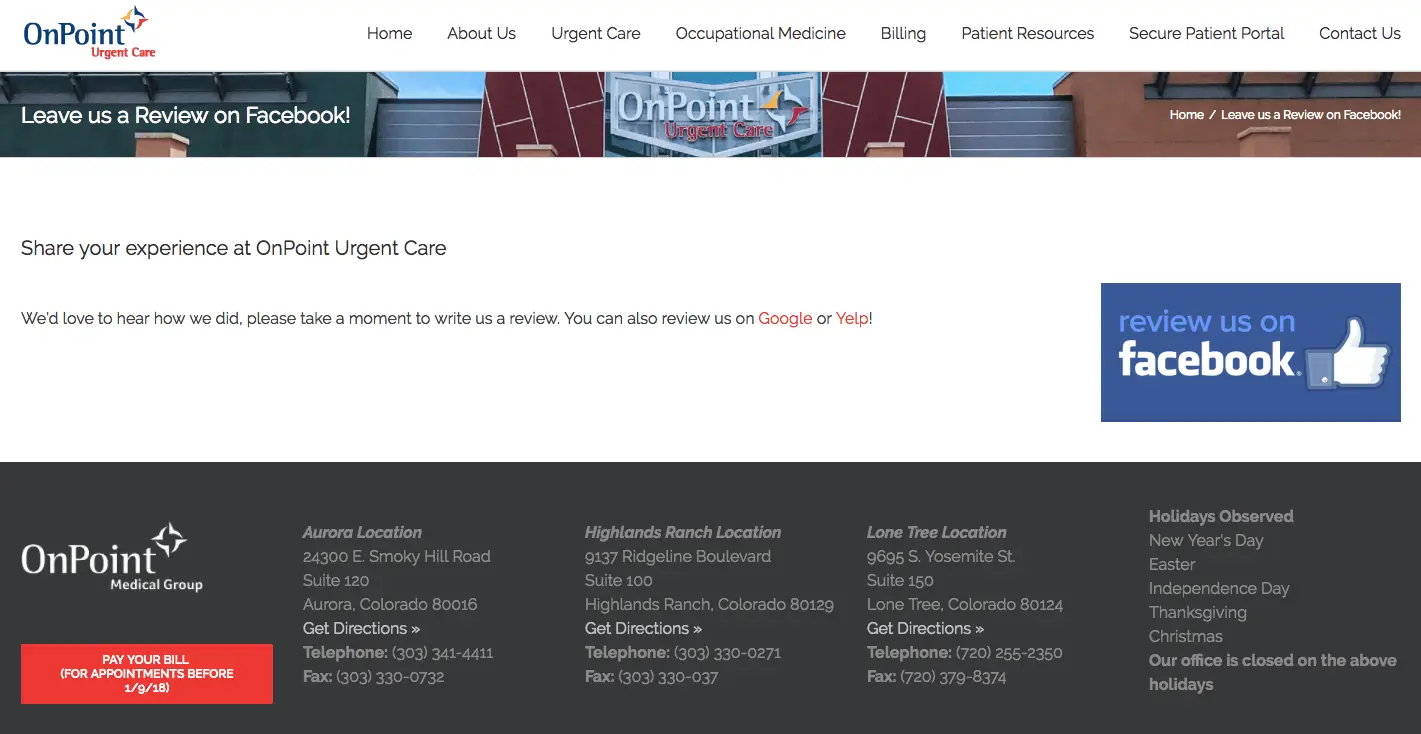The image size is (1421, 734).
Task: Click the Holidays Observed heading
Action: point(1221,516)
